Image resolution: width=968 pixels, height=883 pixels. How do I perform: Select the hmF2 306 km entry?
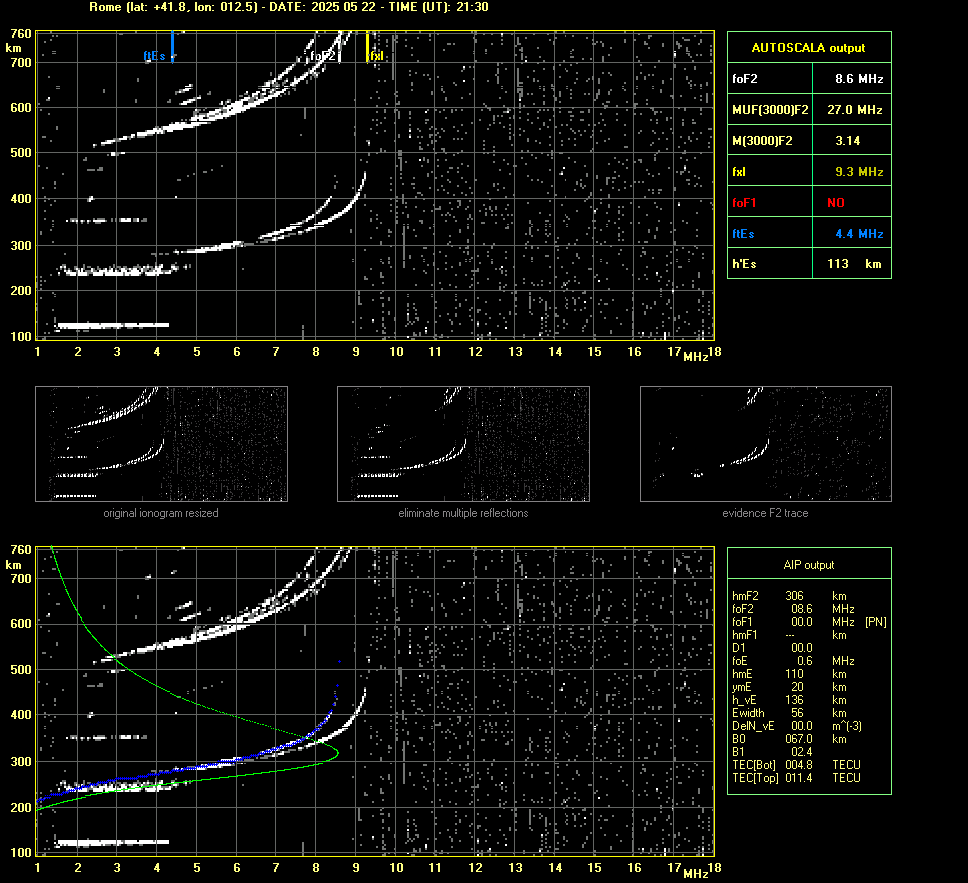[x=789, y=596]
